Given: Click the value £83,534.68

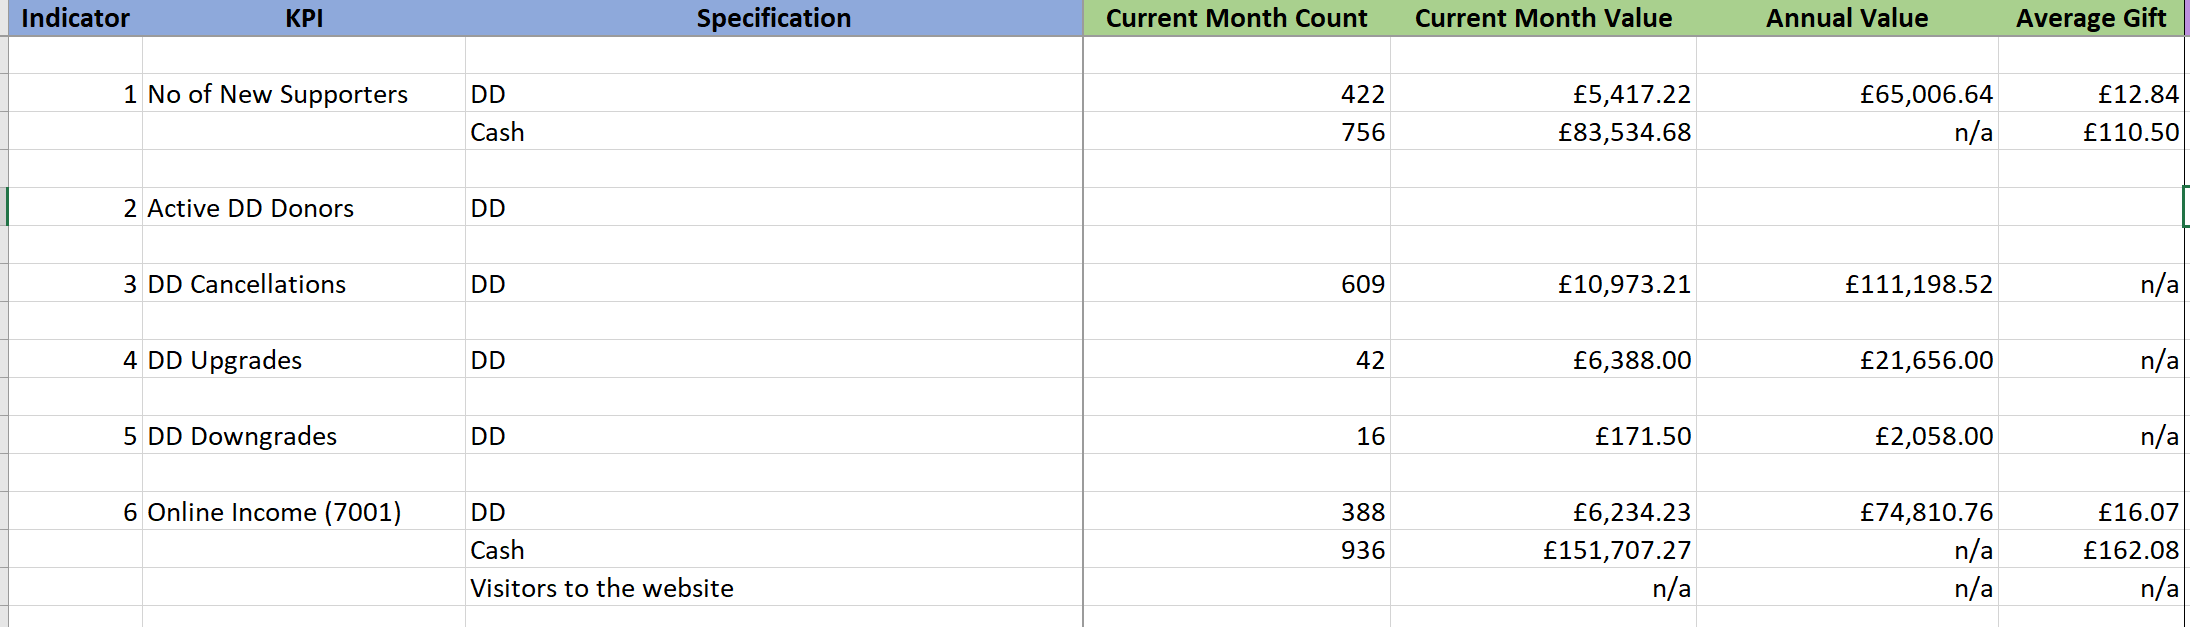Looking at the screenshot, I should [x=1543, y=131].
